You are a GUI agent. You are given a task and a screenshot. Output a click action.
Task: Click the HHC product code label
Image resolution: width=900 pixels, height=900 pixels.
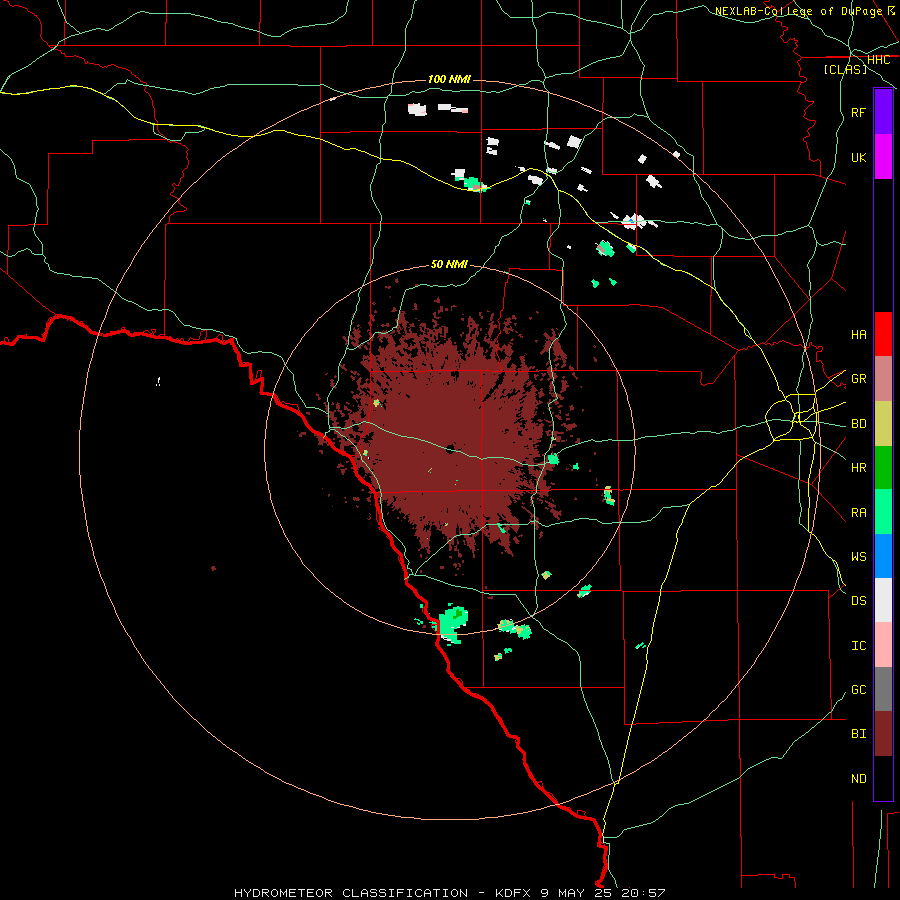[878, 60]
